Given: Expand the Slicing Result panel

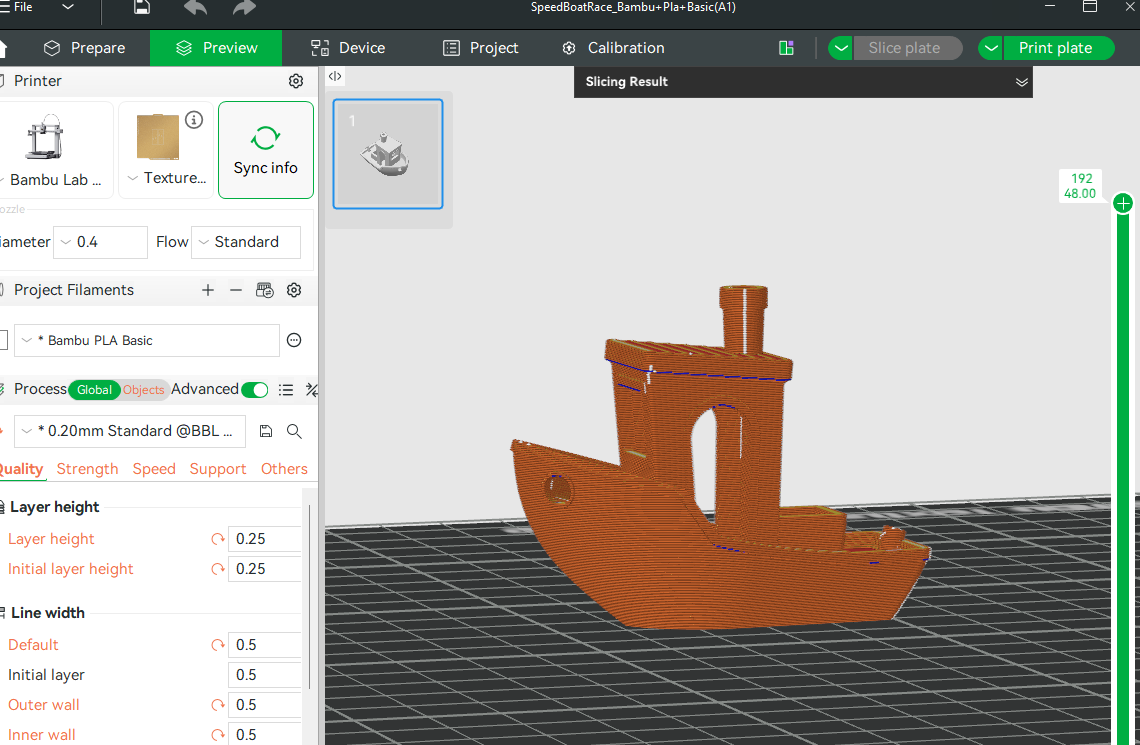Looking at the screenshot, I should pos(1021,82).
